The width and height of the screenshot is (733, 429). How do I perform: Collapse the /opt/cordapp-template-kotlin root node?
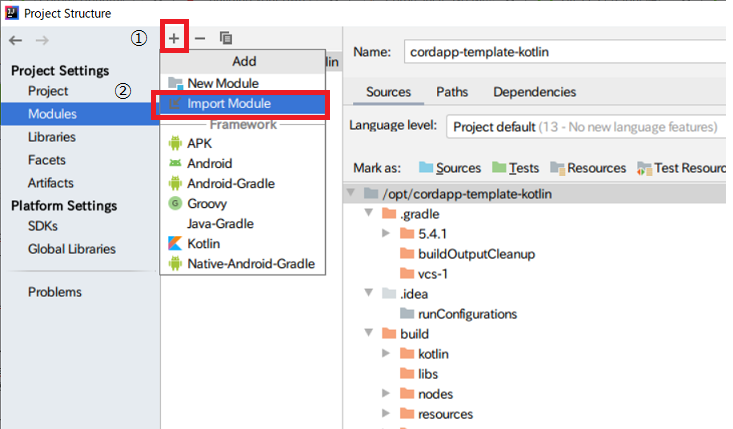351,193
